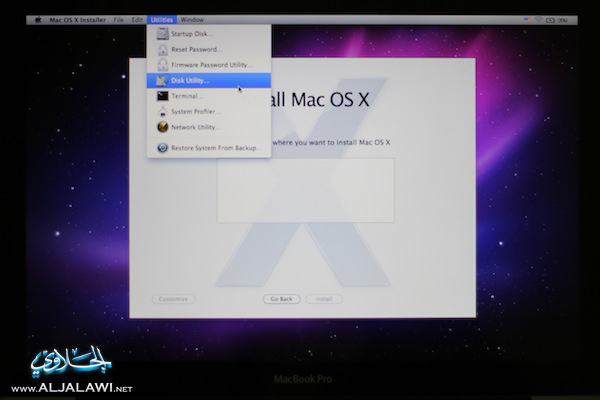Click the battery status icon

pos(550,20)
